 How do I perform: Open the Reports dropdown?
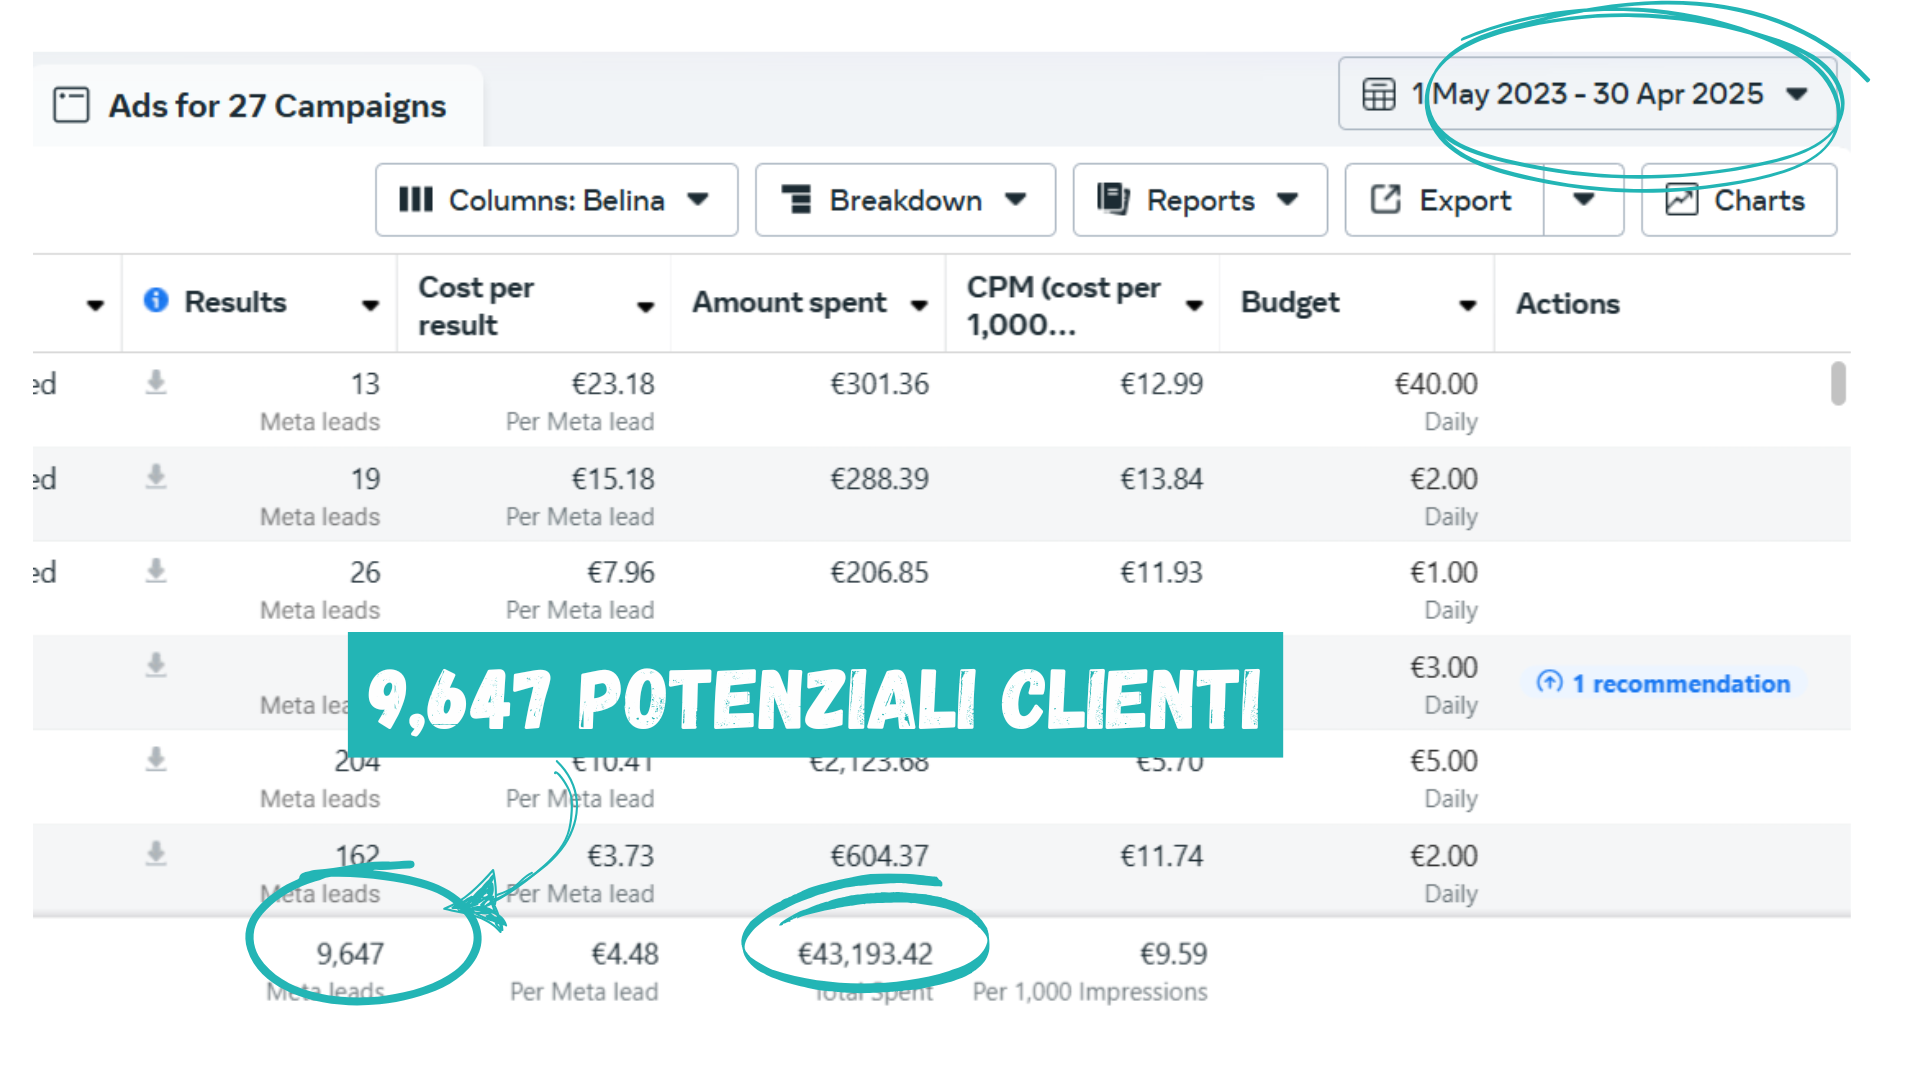pos(1200,200)
